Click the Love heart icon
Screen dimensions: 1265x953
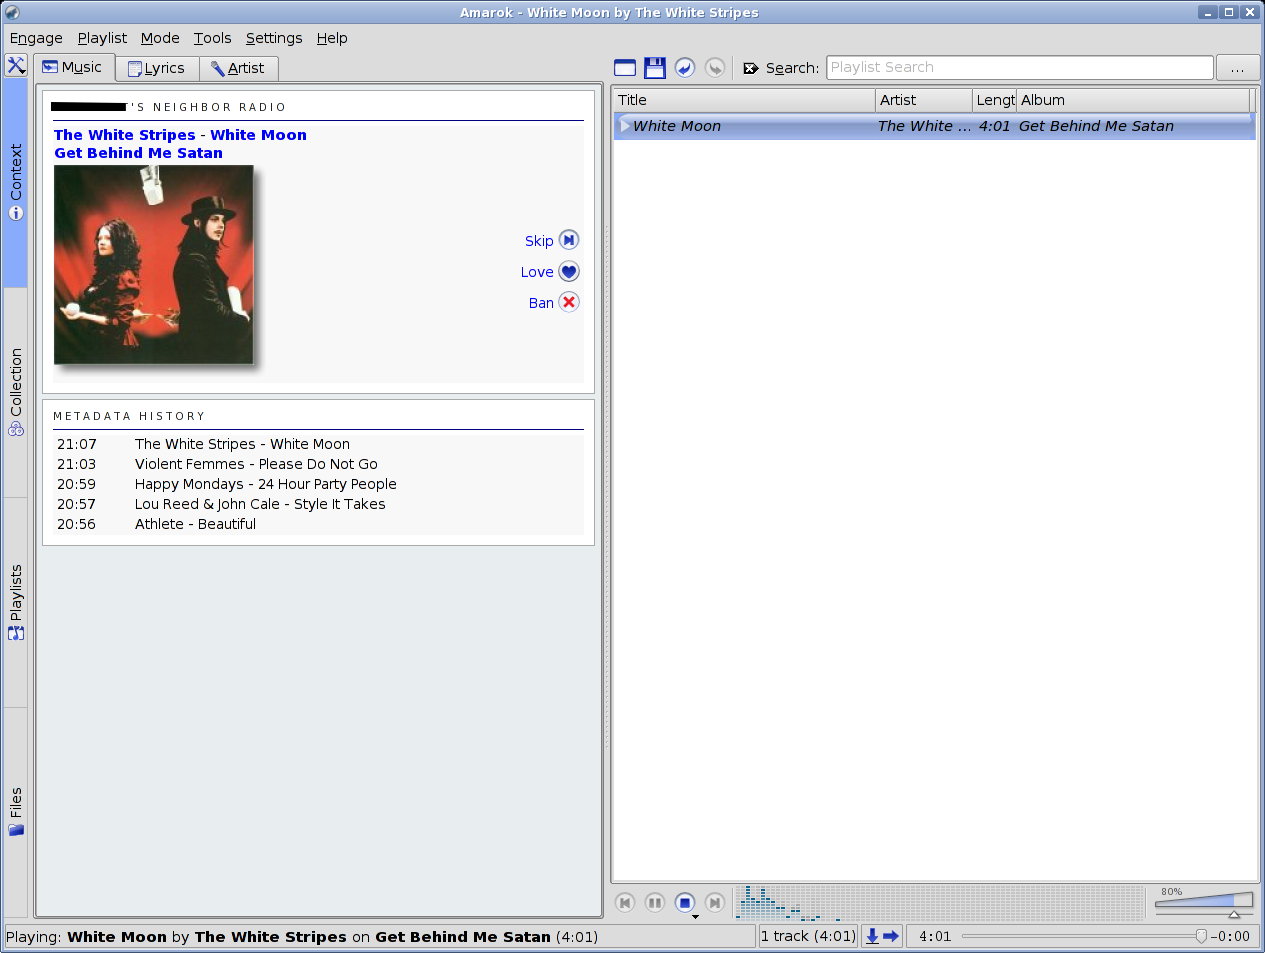tap(569, 271)
